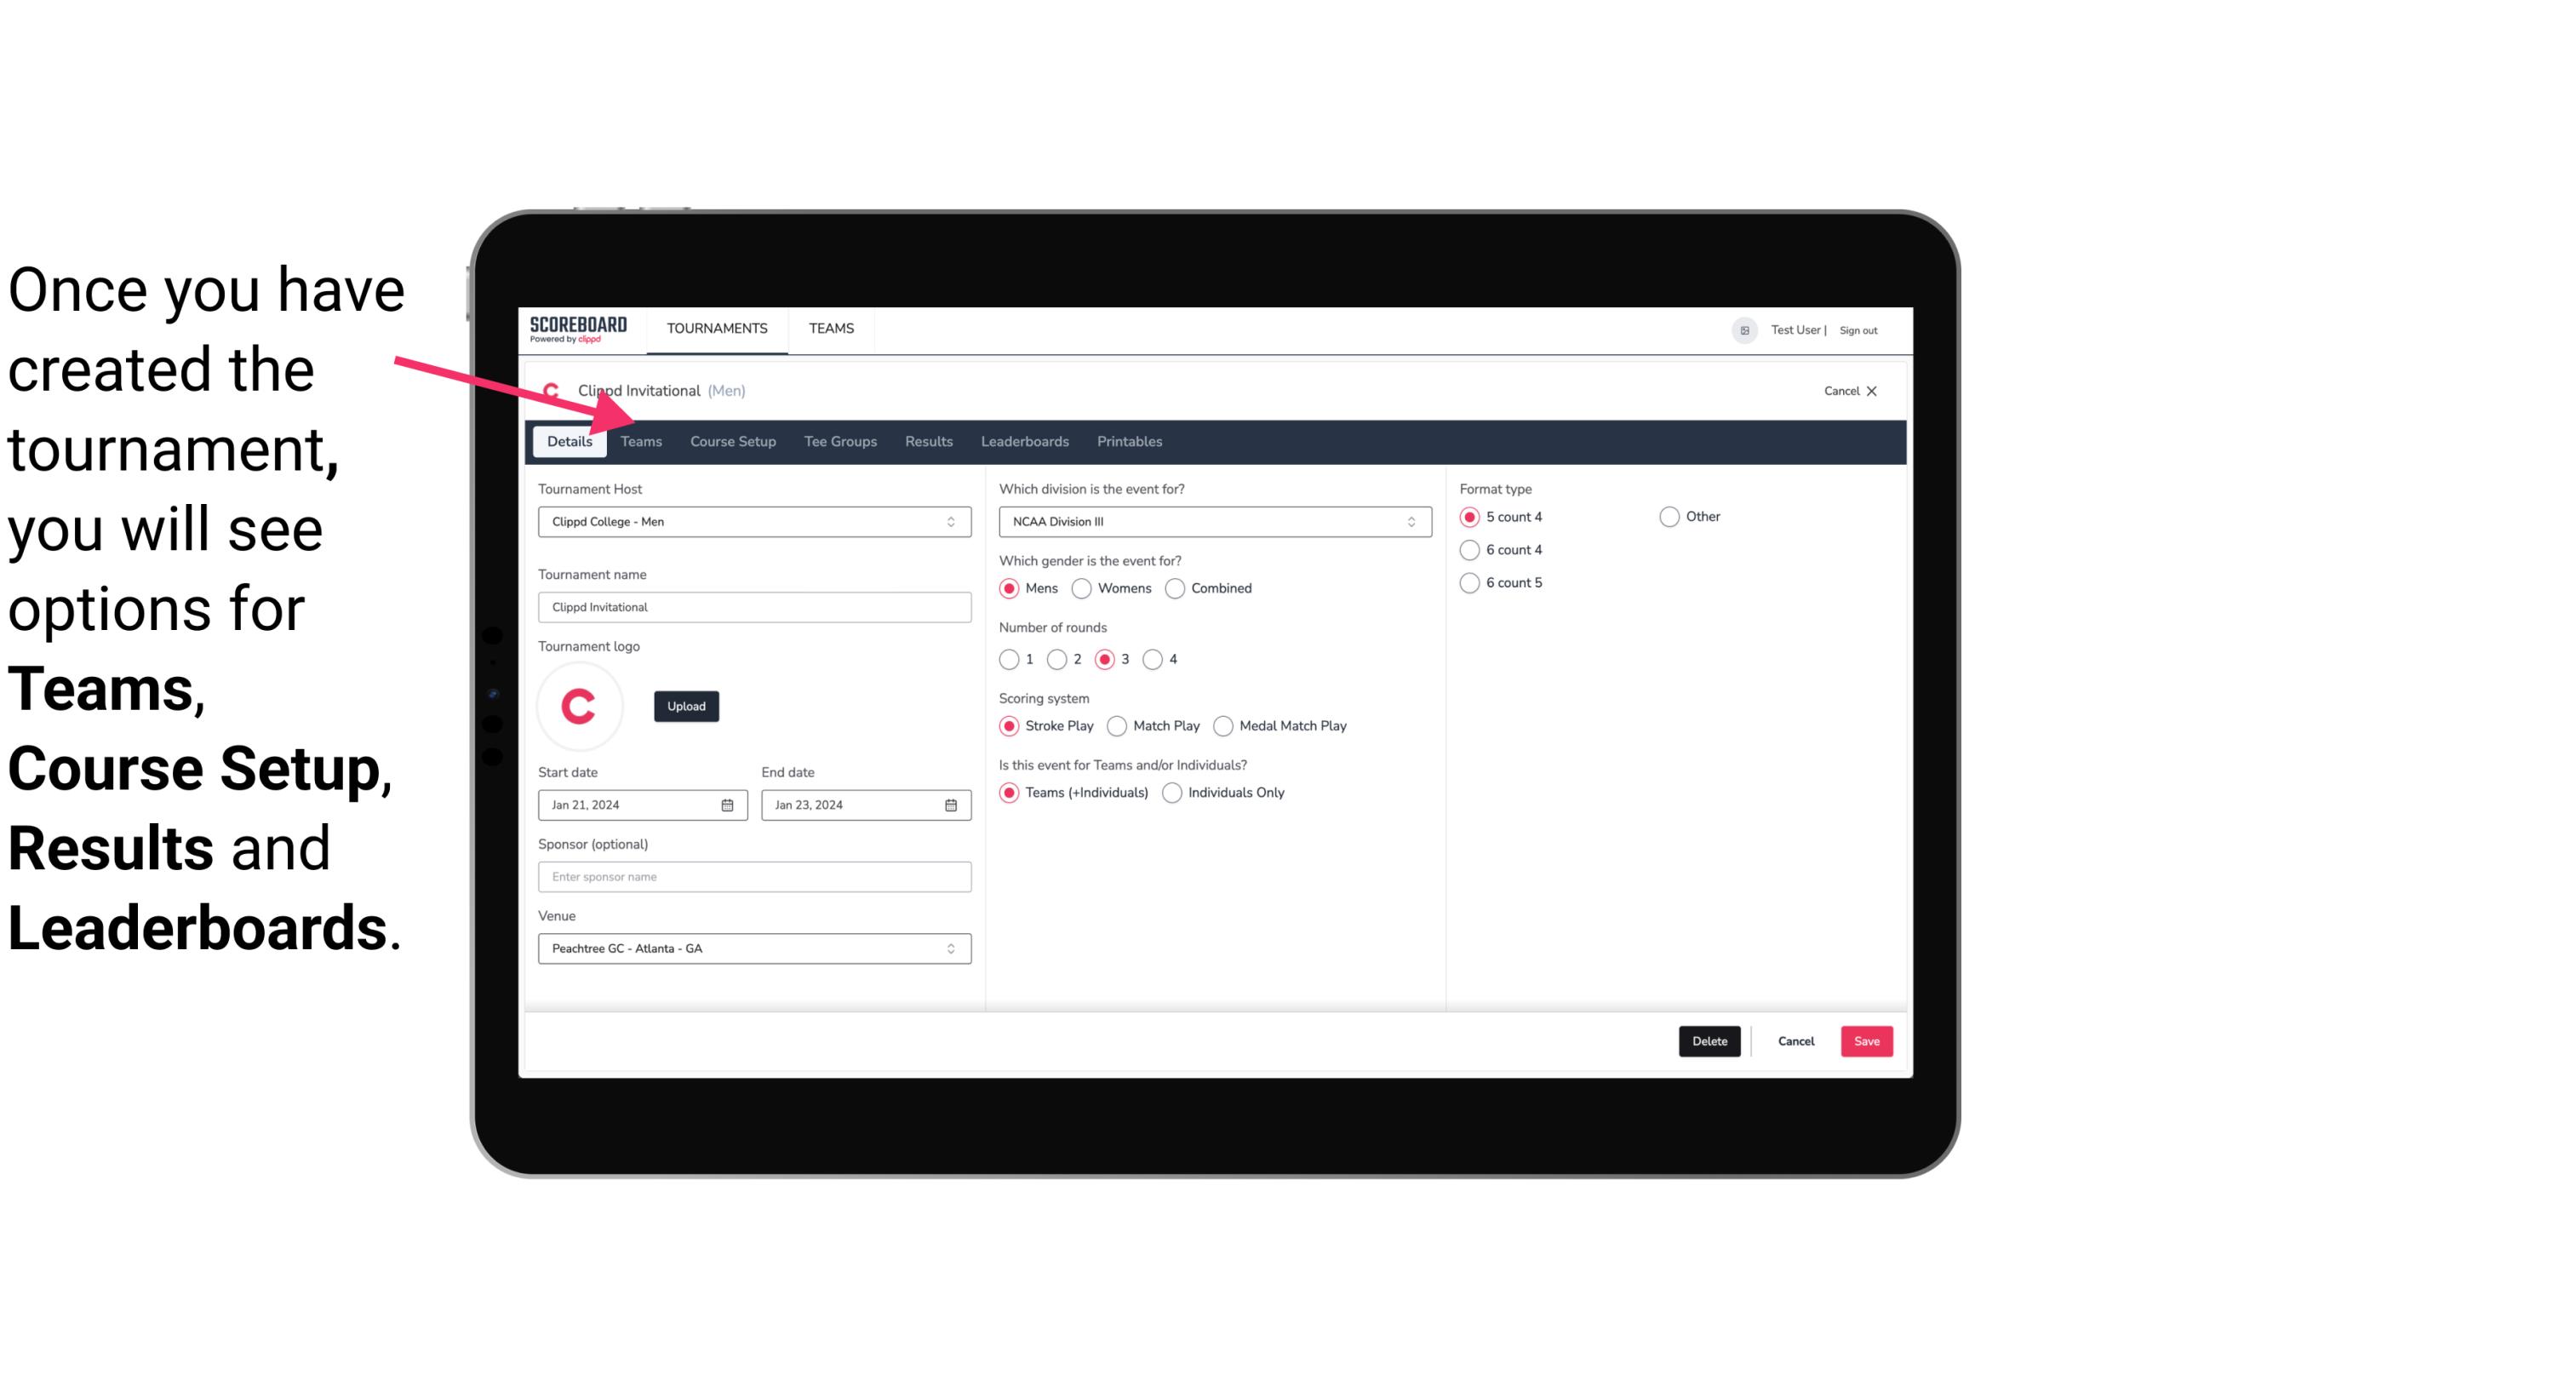Viewport: 2576px width, 1386px height.
Task: Navigate to the Leaderboards tab
Action: tap(1025, 440)
